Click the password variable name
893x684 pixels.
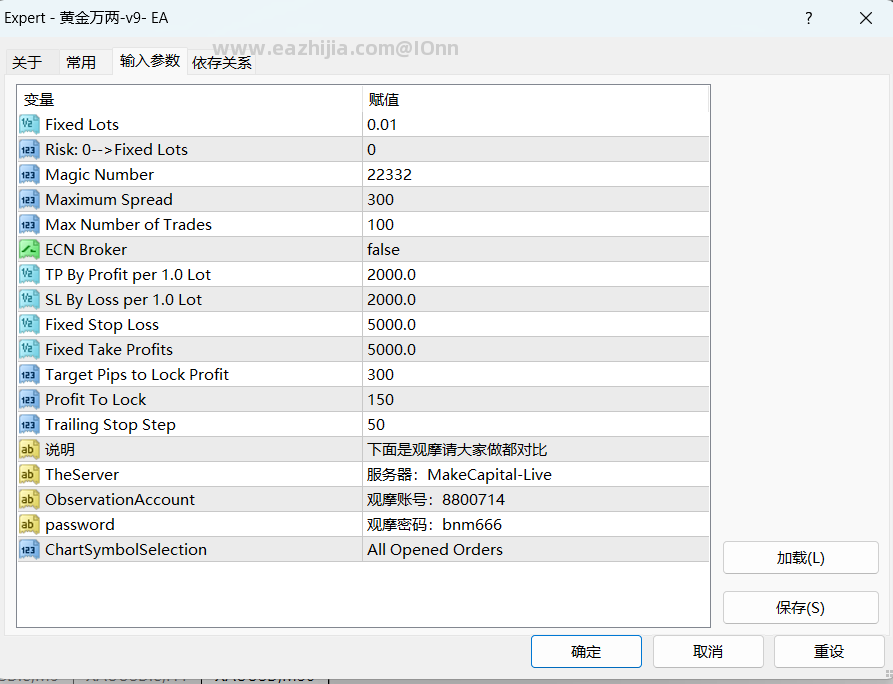(80, 525)
